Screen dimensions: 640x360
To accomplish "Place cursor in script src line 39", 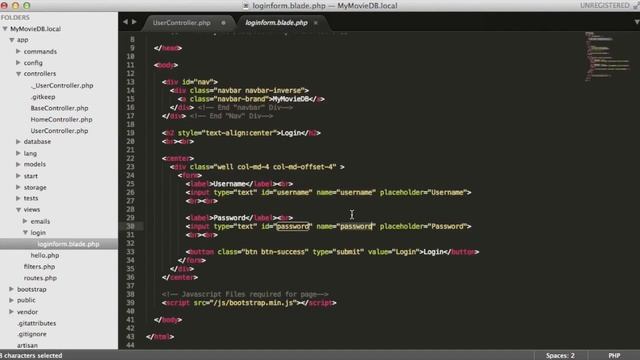I will [249, 303].
